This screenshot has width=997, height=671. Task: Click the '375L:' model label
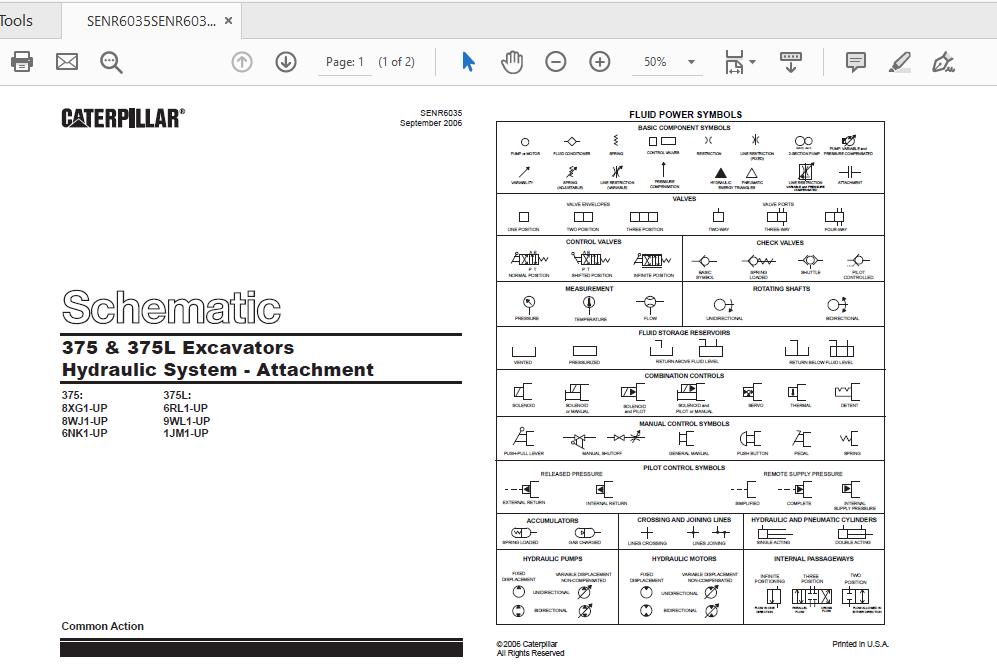tap(177, 396)
